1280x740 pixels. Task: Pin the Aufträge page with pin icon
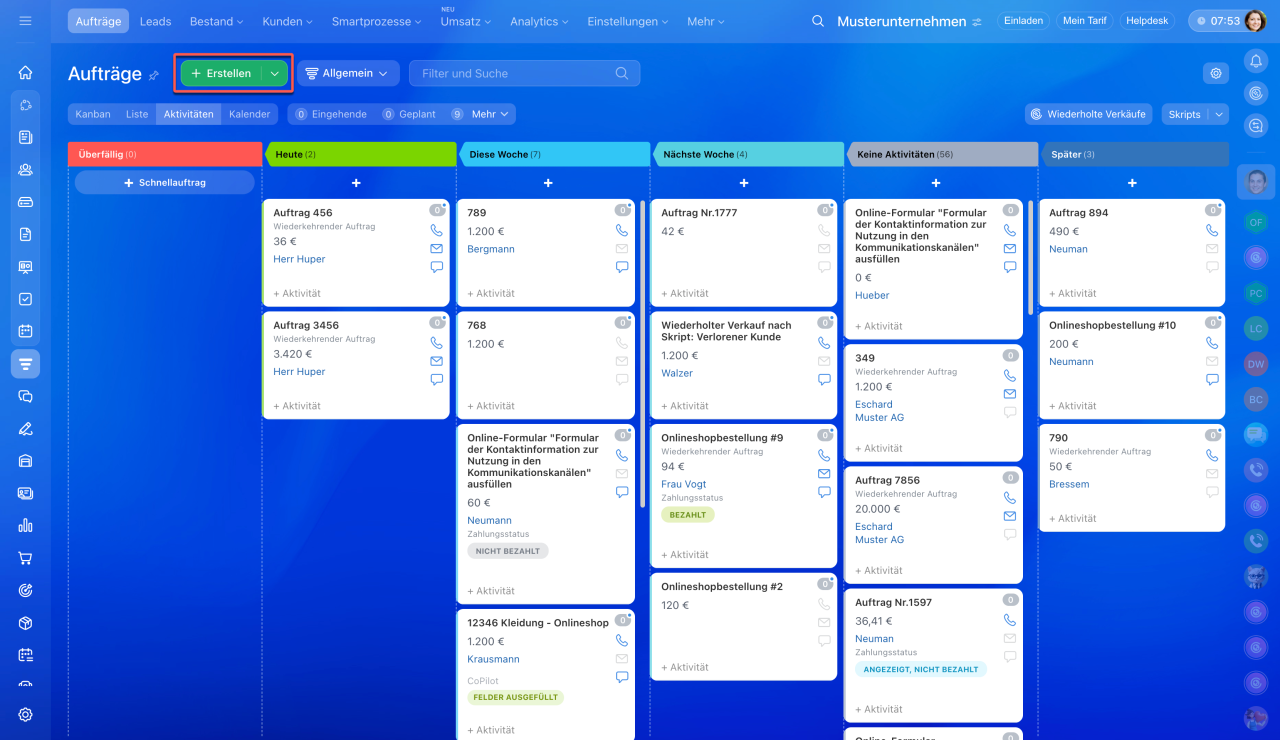click(x=154, y=75)
